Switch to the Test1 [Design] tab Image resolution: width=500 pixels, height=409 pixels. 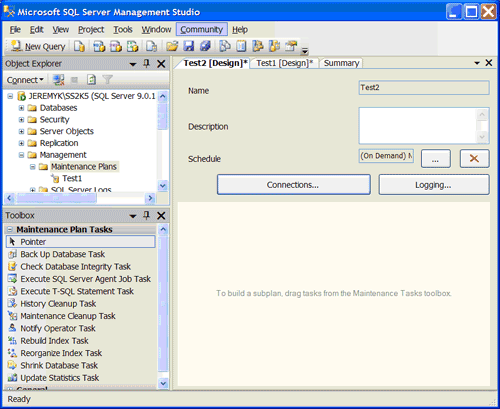point(285,63)
